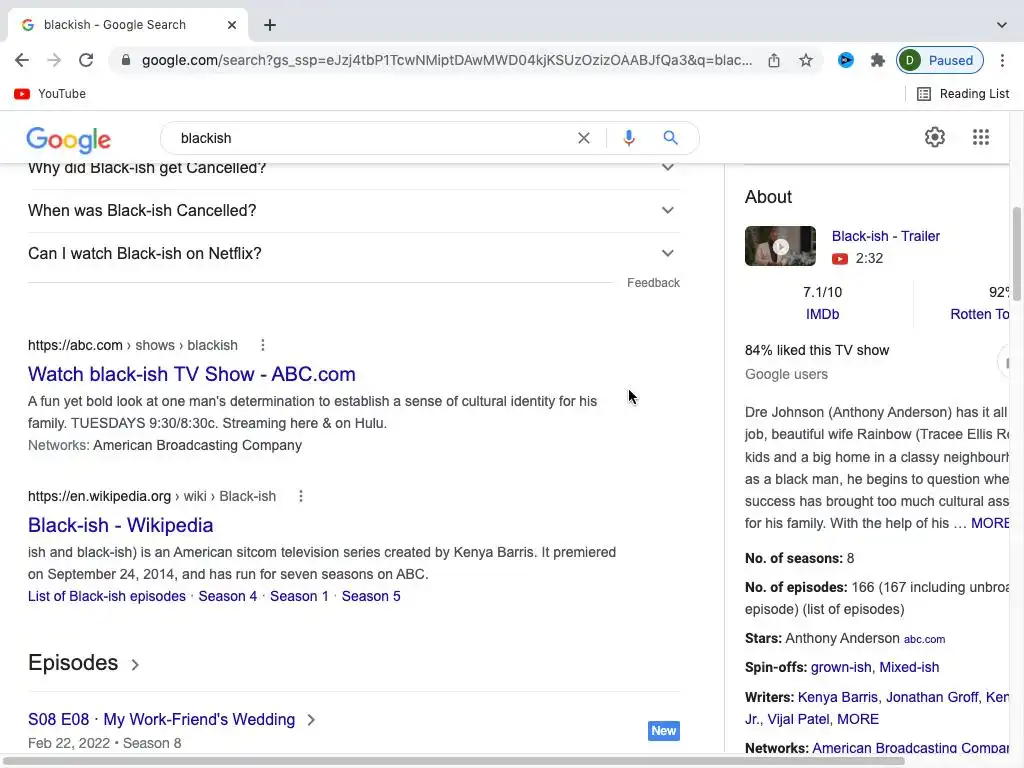Click the Feedback link
1024x768 pixels.
pos(653,283)
